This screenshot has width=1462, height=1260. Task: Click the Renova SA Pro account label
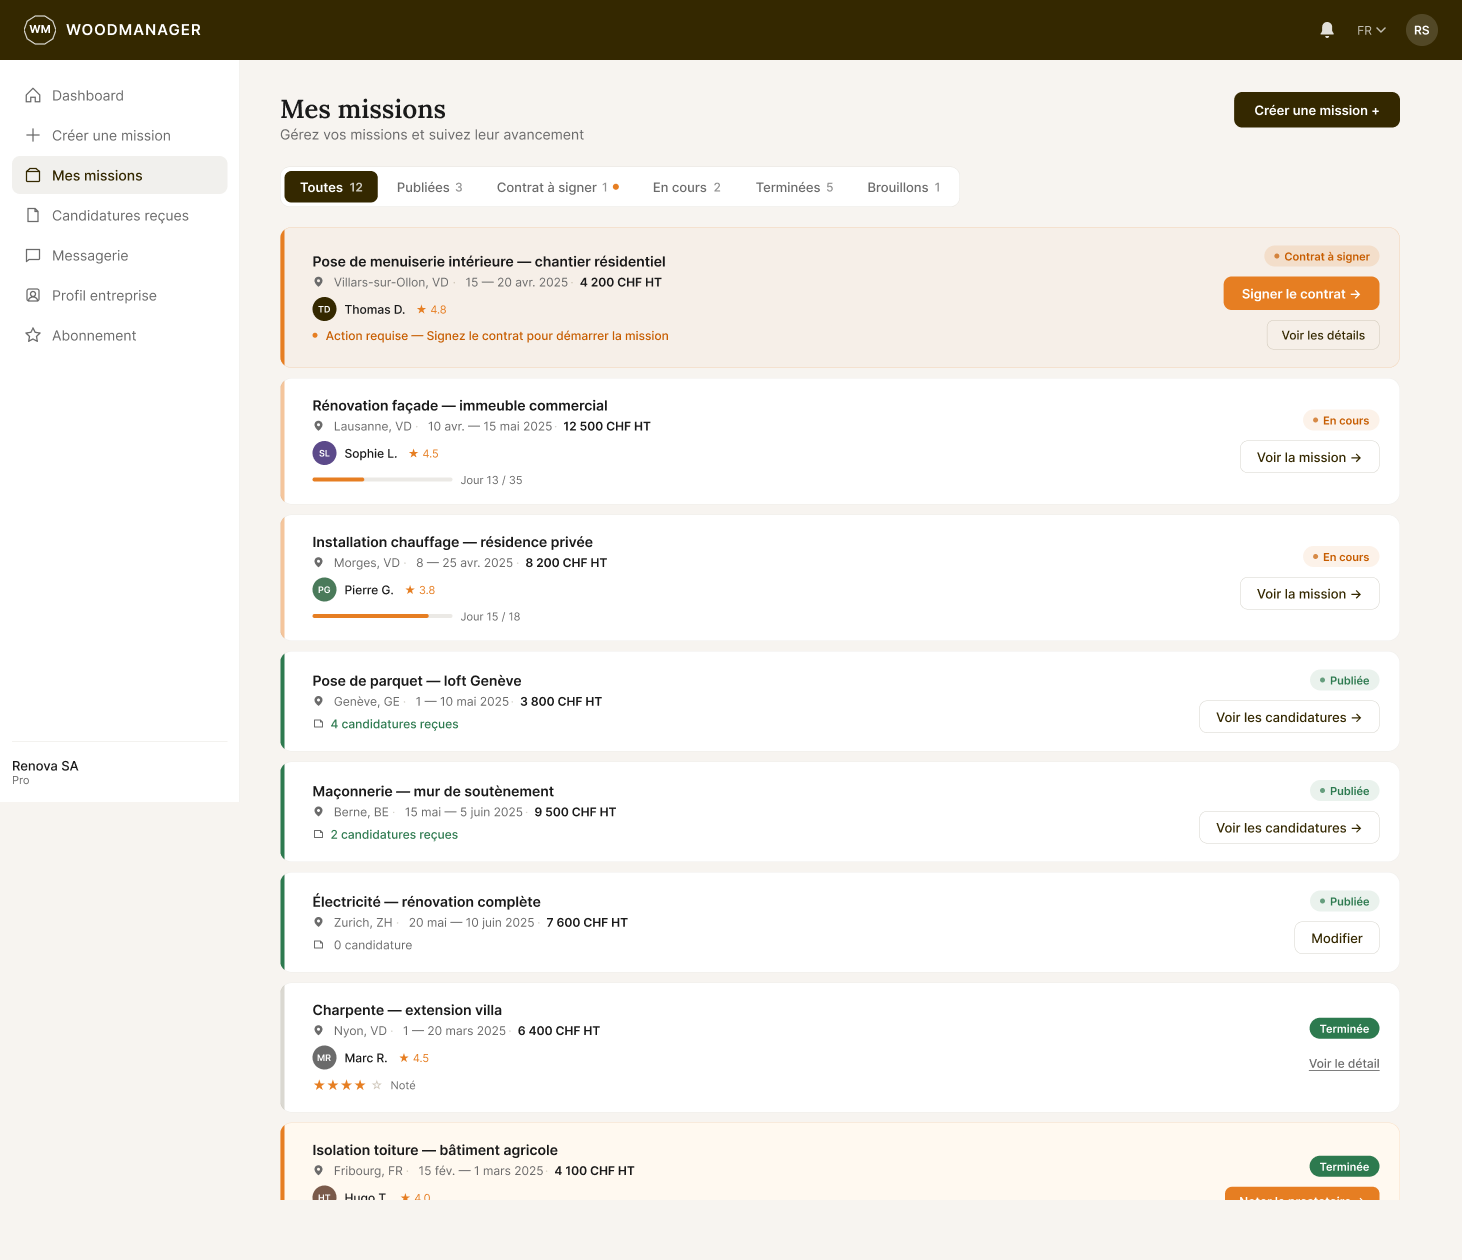click(x=45, y=772)
